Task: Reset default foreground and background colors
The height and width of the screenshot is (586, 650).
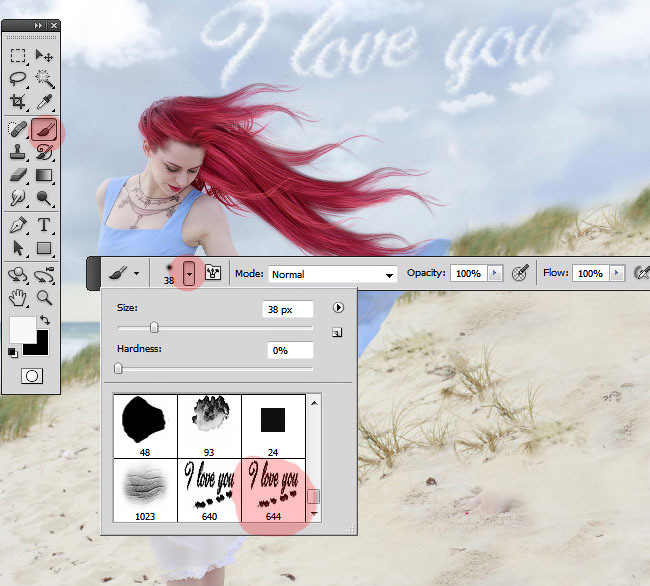Action: 12,353
